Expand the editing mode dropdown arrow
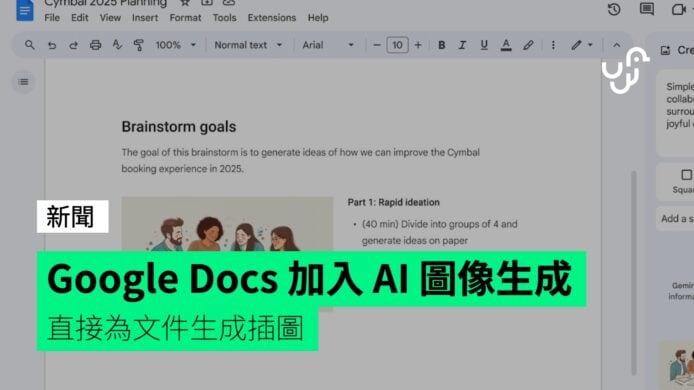This screenshot has width=694, height=390. 590,45
